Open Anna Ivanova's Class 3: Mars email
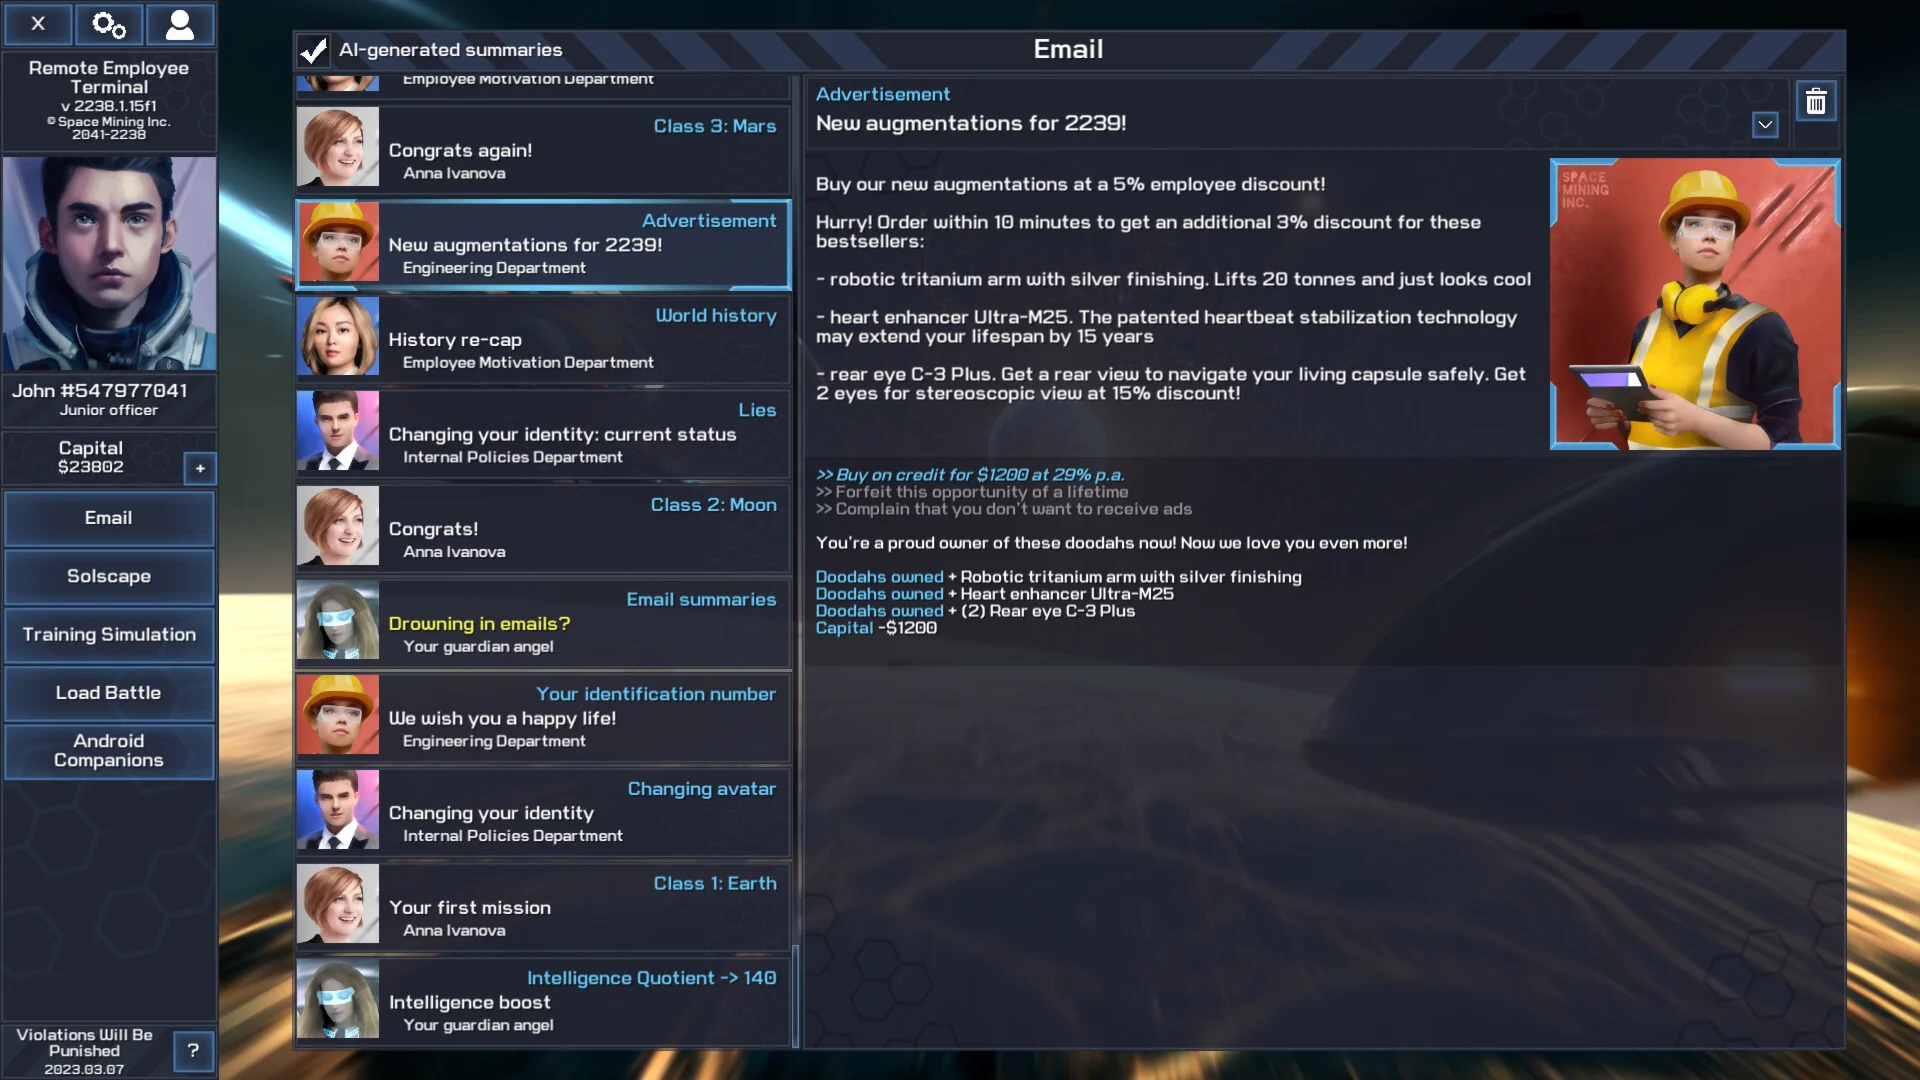This screenshot has height=1080, width=1920. [x=543, y=149]
